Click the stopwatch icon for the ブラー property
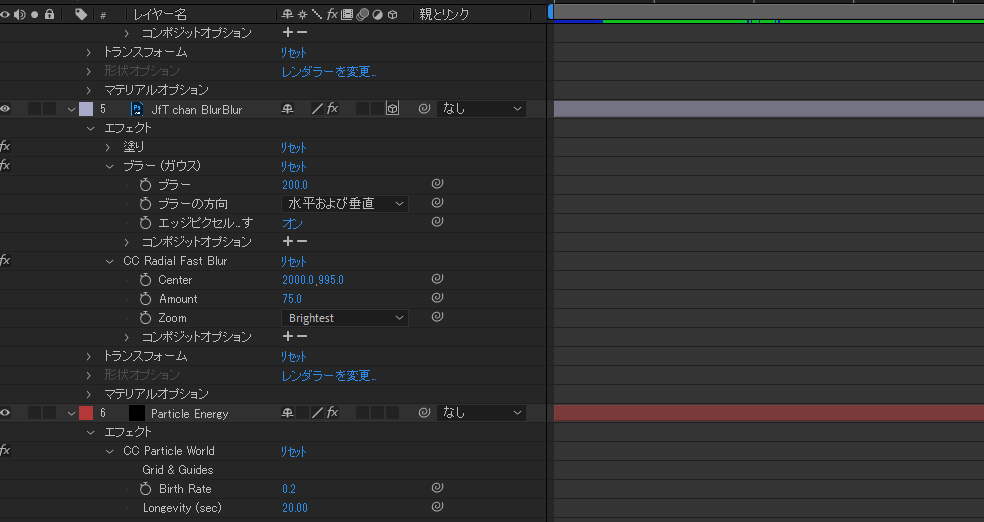 [x=145, y=185]
